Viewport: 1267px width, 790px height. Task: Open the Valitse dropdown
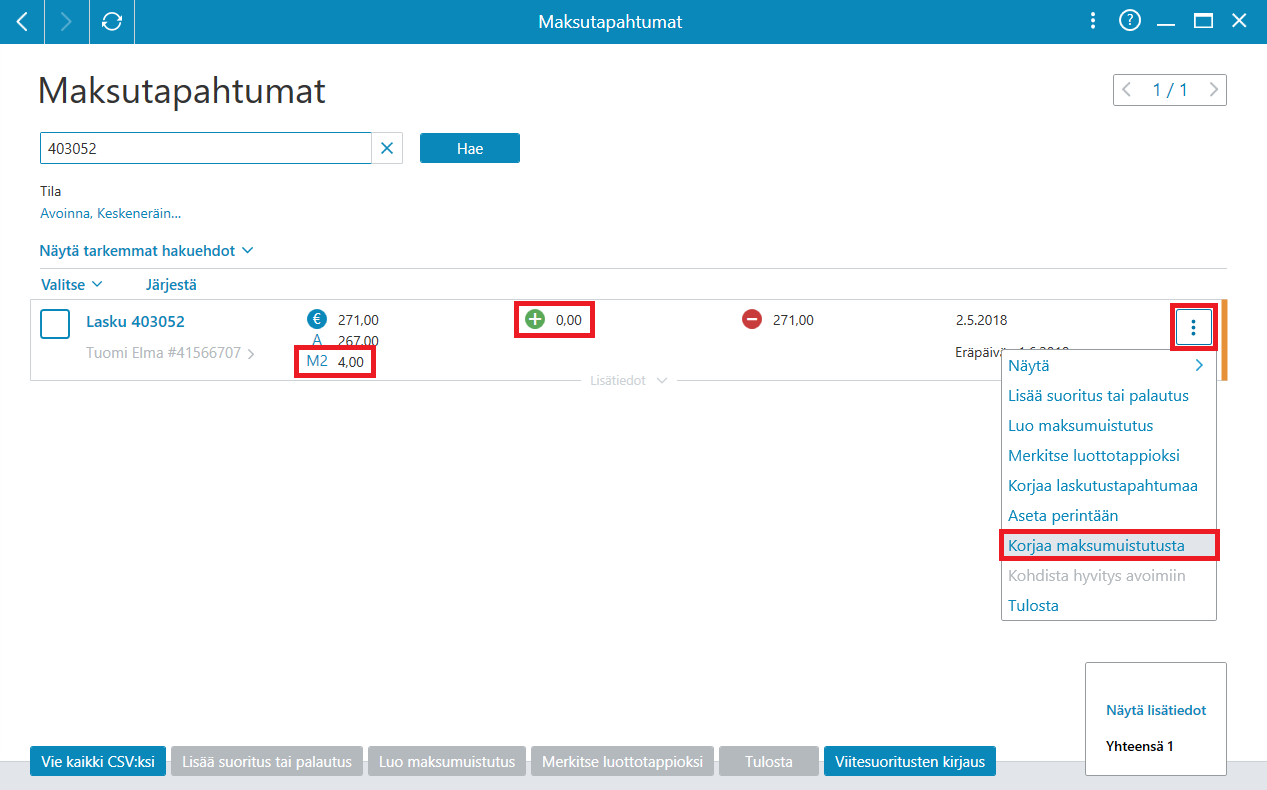tap(72, 284)
